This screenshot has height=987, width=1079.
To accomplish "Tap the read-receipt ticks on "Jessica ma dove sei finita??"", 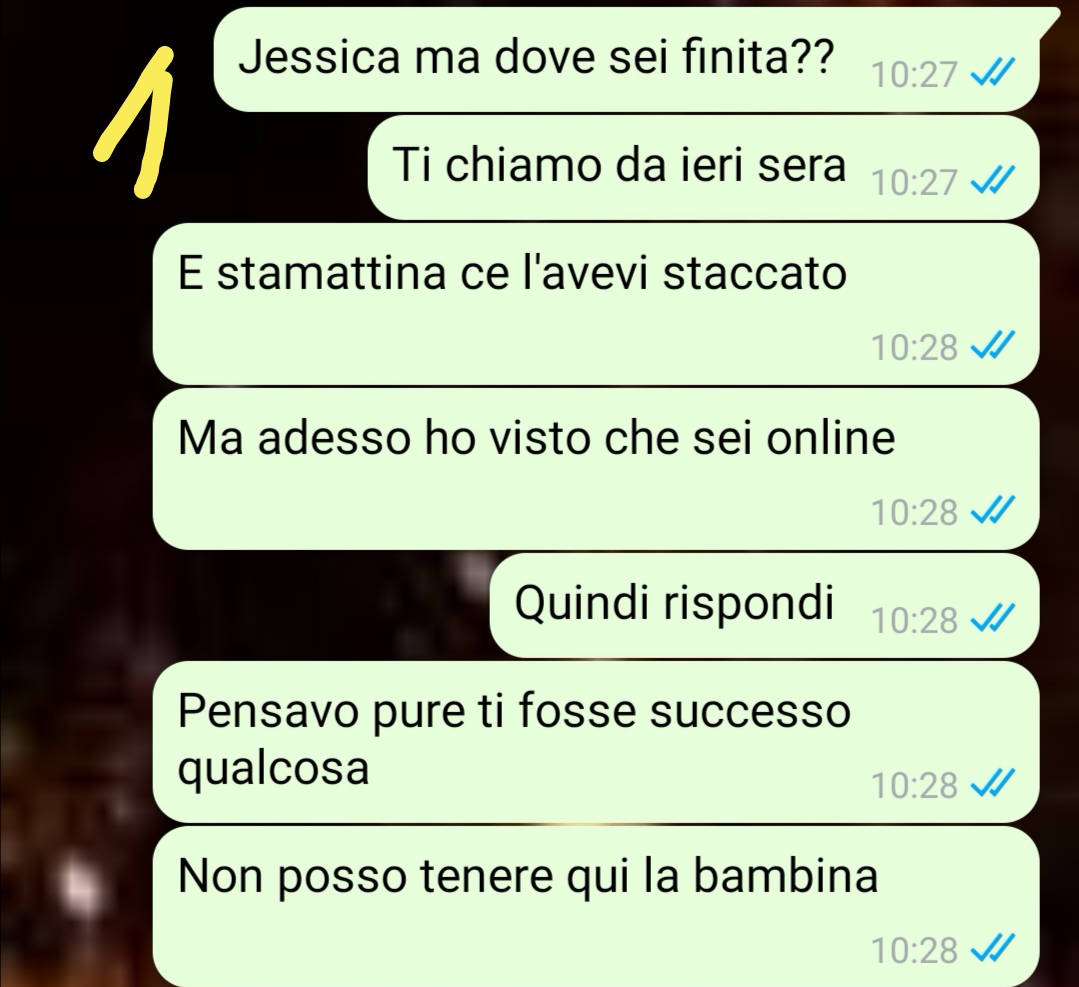I will [x=992, y=72].
